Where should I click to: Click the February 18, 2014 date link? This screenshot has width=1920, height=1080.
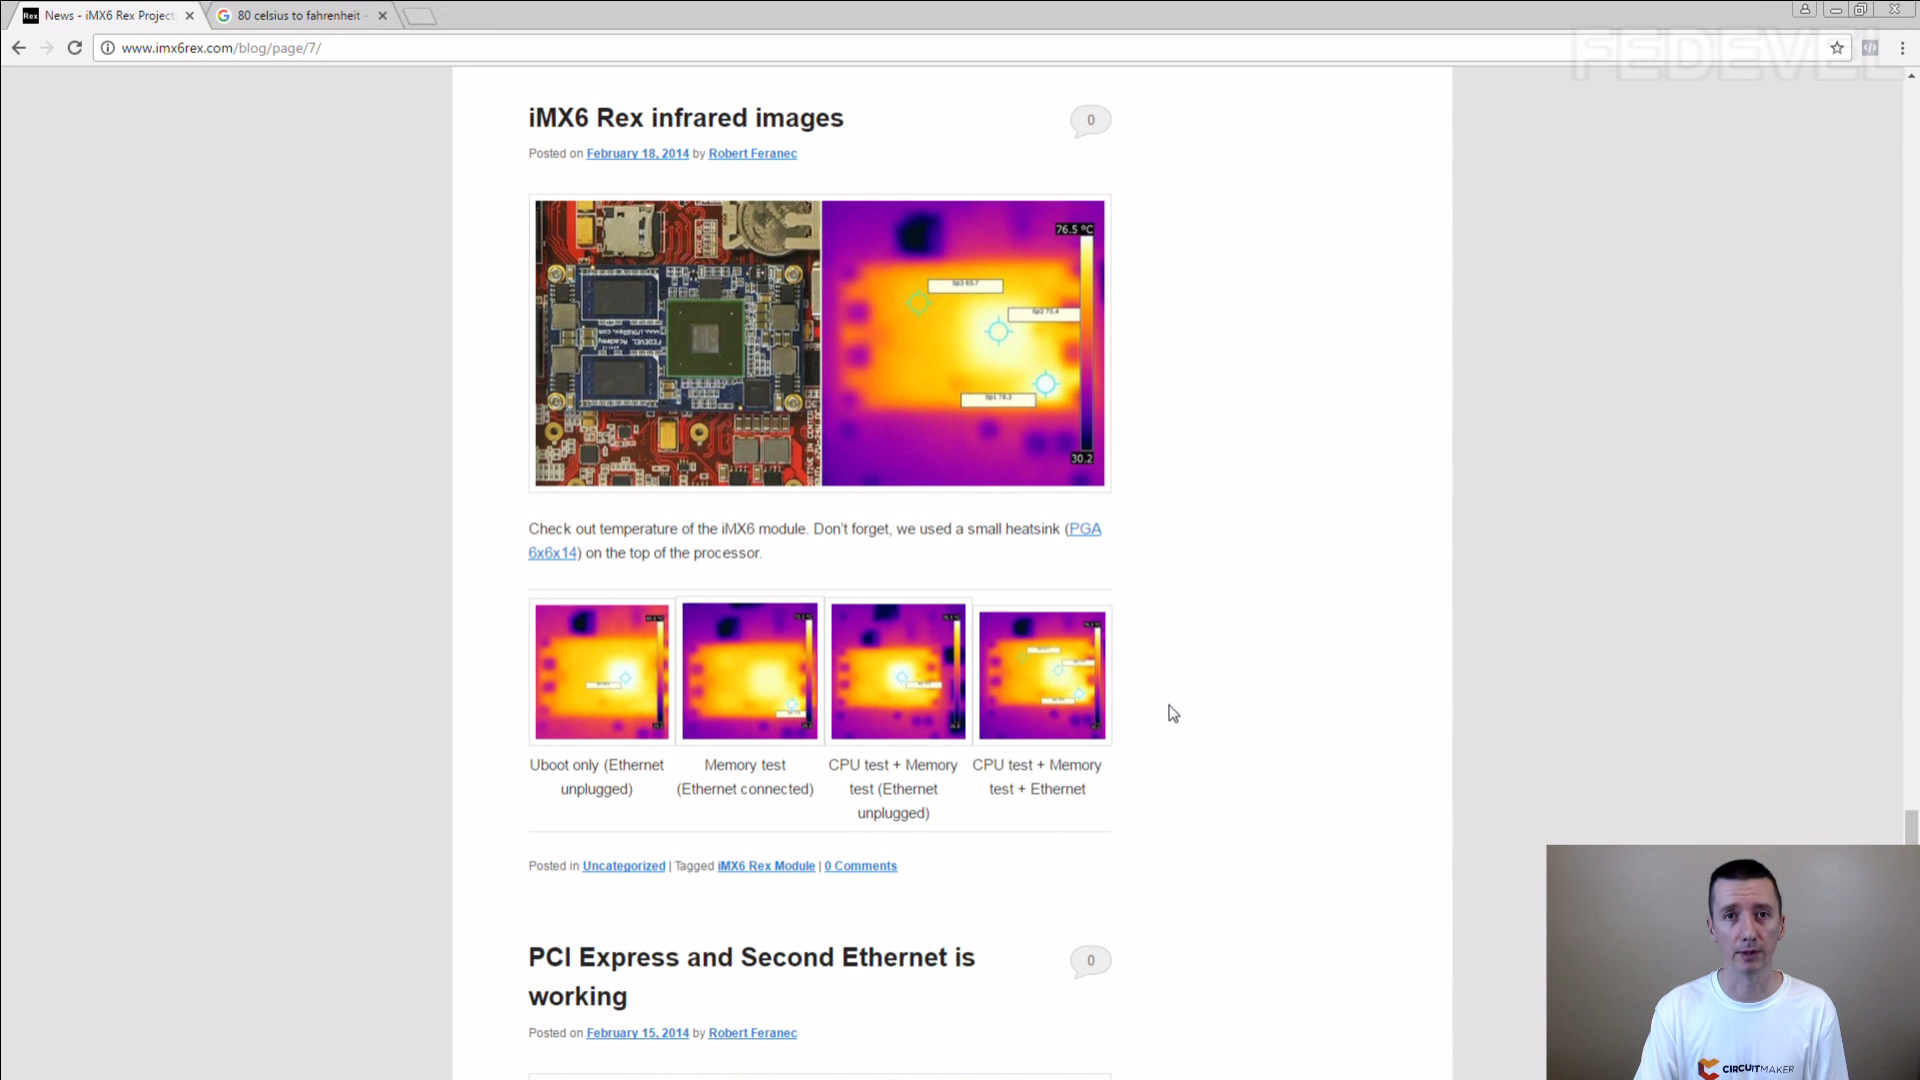[x=637, y=154]
